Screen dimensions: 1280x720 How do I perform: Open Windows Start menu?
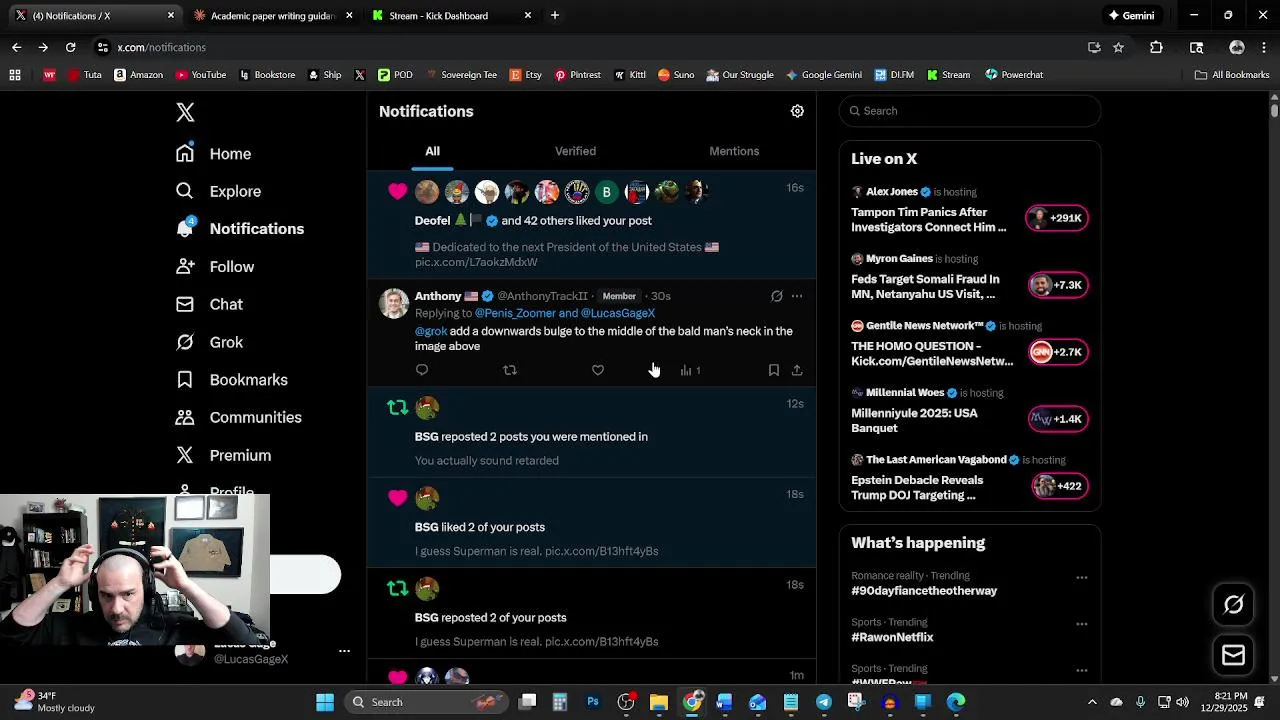pos(325,702)
